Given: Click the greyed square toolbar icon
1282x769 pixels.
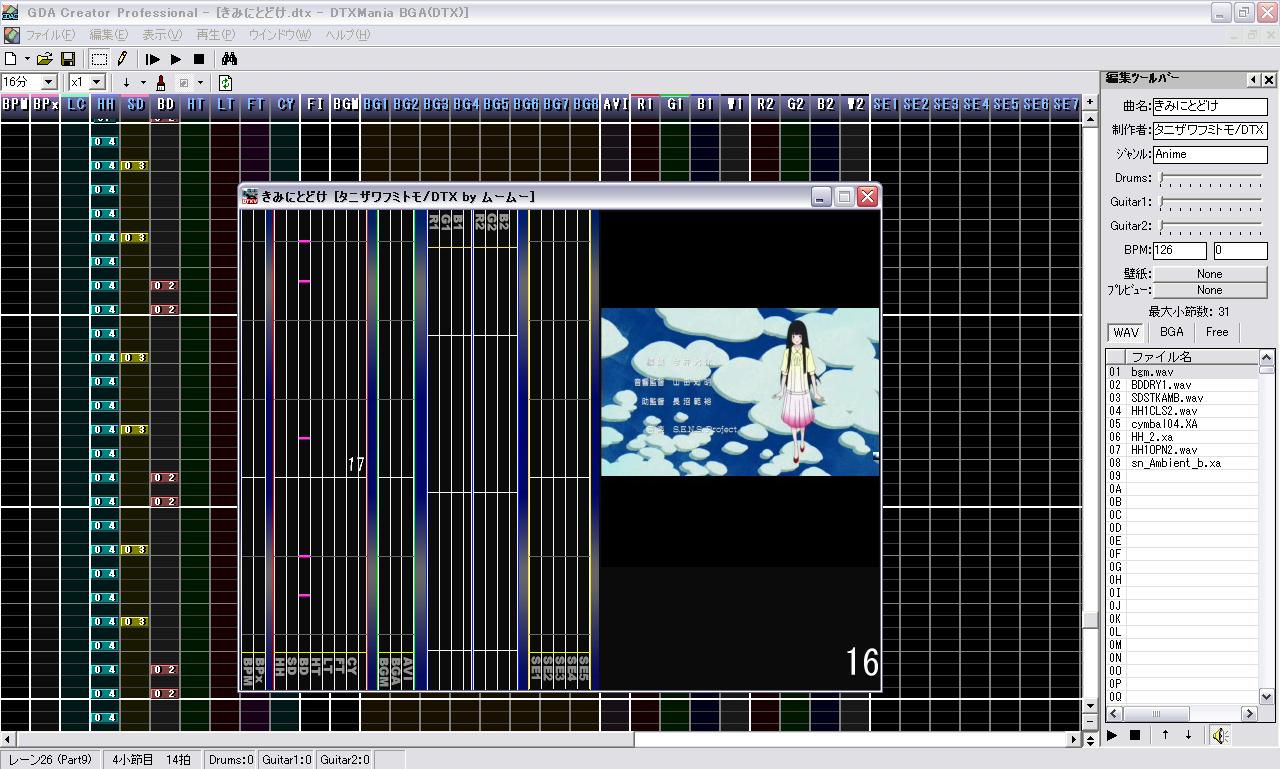Looking at the screenshot, I should coord(183,82).
